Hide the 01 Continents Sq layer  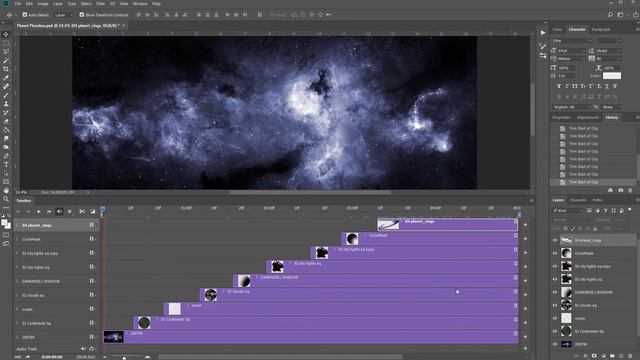pyautogui.click(x=555, y=331)
